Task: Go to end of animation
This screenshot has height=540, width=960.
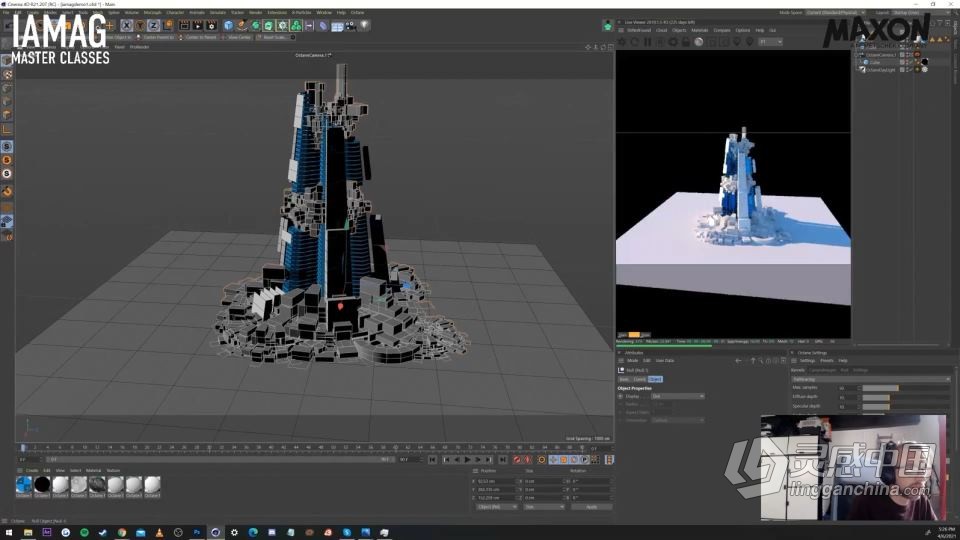Action: pyautogui.click(x=503, y=460)
